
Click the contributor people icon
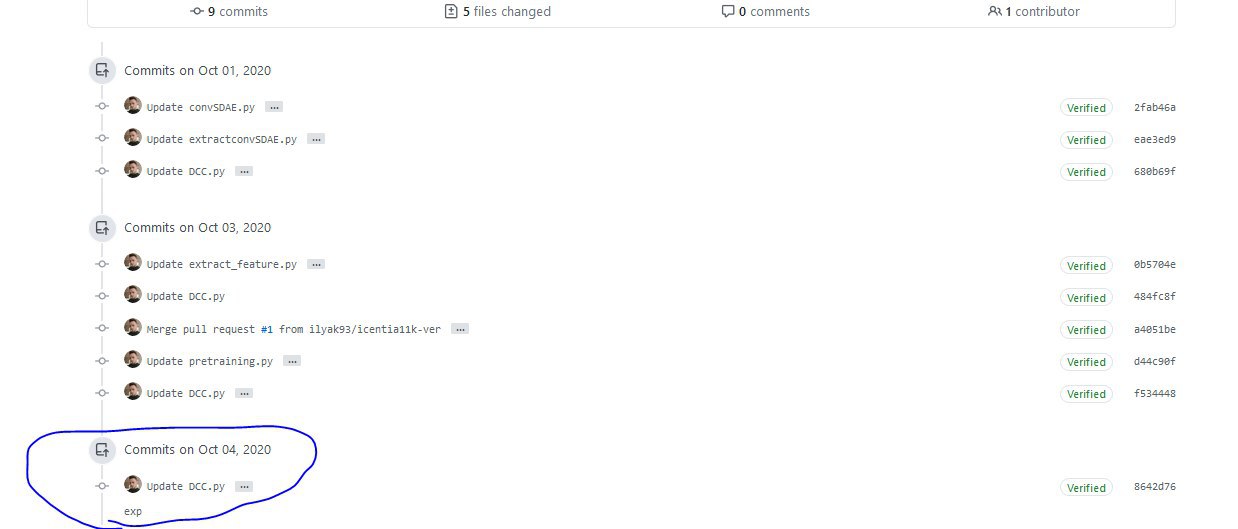coord(994,12)
